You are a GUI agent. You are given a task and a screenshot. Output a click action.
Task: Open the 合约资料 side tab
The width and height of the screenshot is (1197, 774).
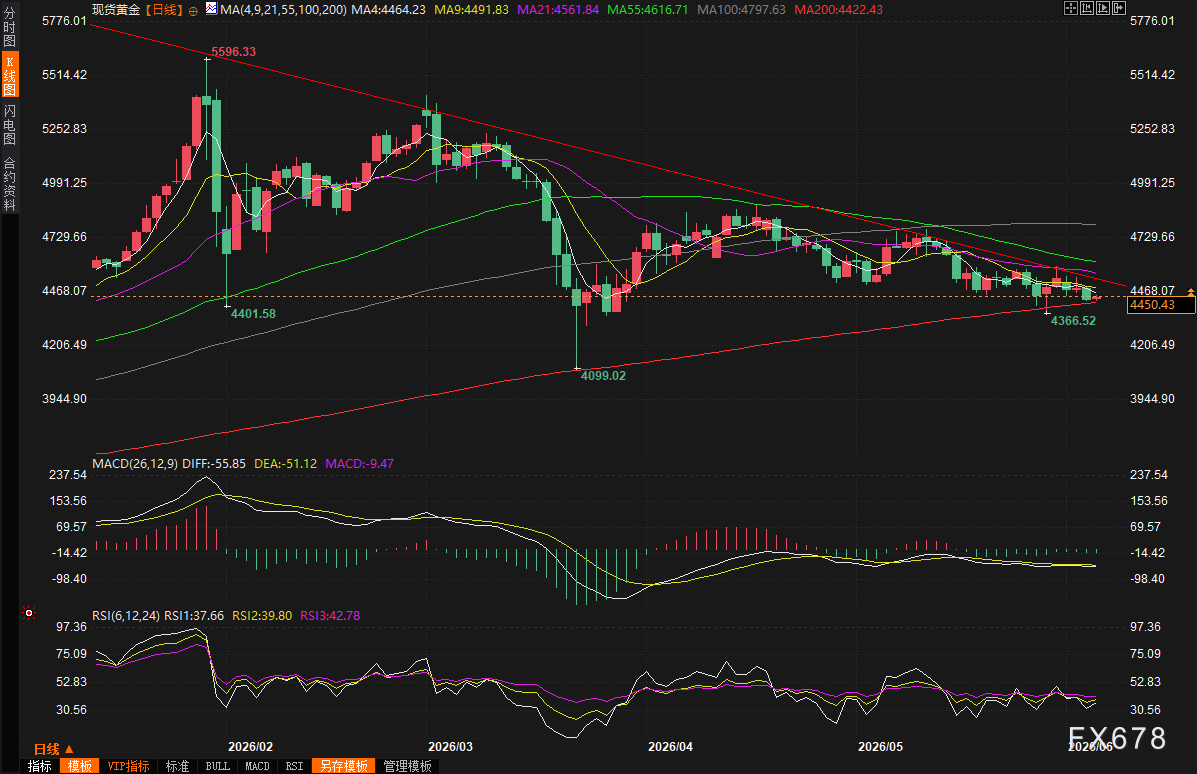(9, 184)
